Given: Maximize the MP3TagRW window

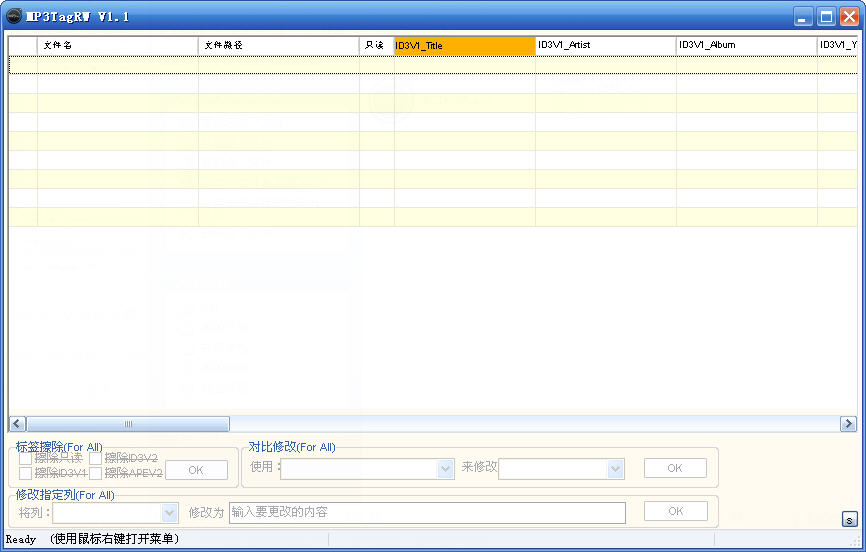Looking at the screenshot, I should click(x=826, y=17).
